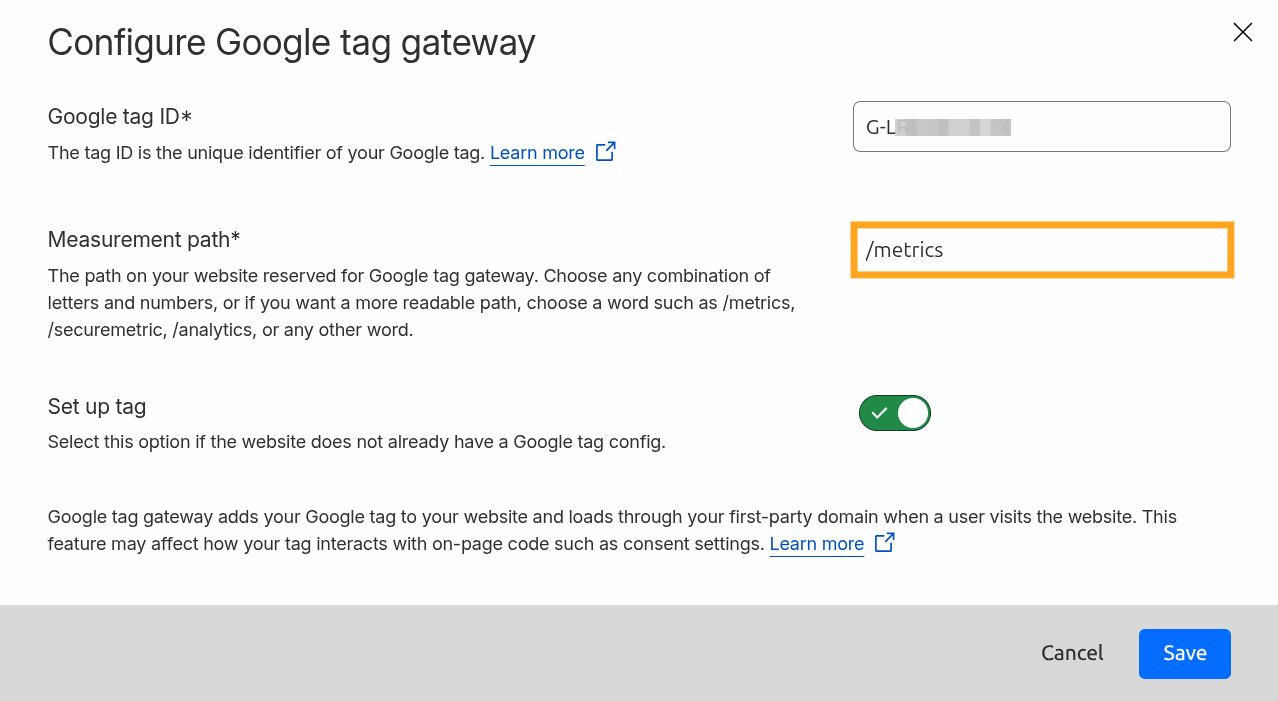Close the Configure Google tag gateway dialog
Image resolution: width=1278 pixels, height=701 pixels.
1242,33
